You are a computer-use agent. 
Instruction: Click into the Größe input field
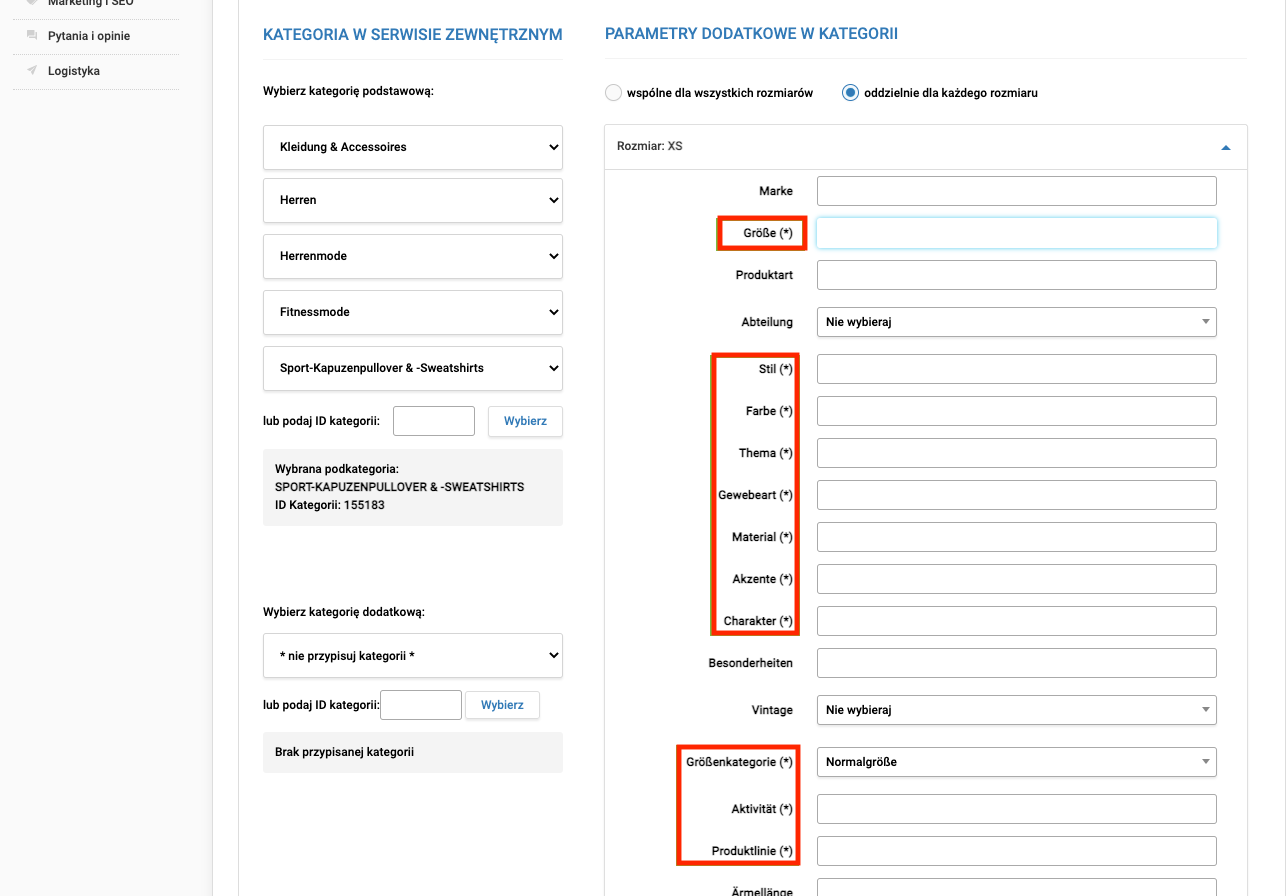tap(1017, 233)
